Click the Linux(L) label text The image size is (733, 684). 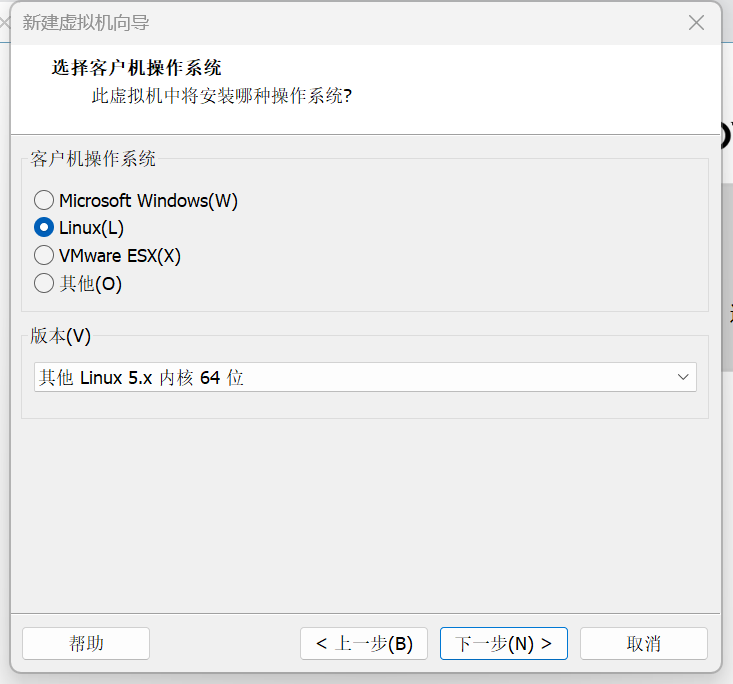(91, 228)
